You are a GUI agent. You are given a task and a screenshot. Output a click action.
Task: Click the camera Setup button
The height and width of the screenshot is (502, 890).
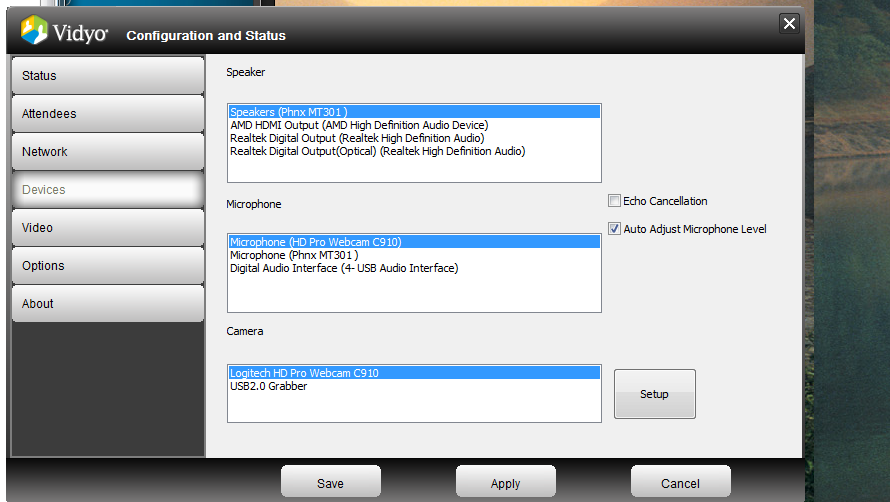[654, 394]
